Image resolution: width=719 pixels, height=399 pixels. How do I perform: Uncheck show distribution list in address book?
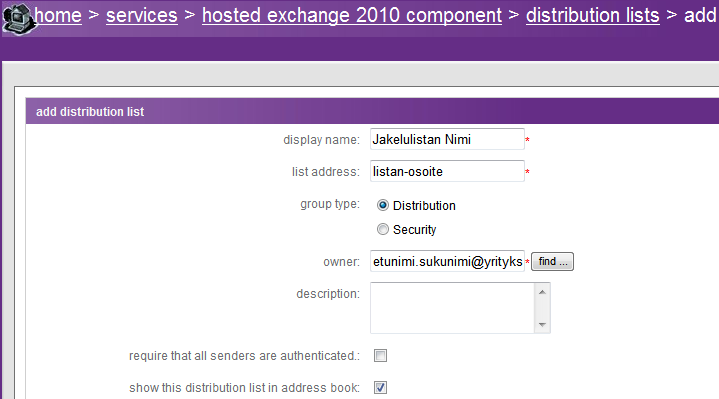tap(380, 388)
